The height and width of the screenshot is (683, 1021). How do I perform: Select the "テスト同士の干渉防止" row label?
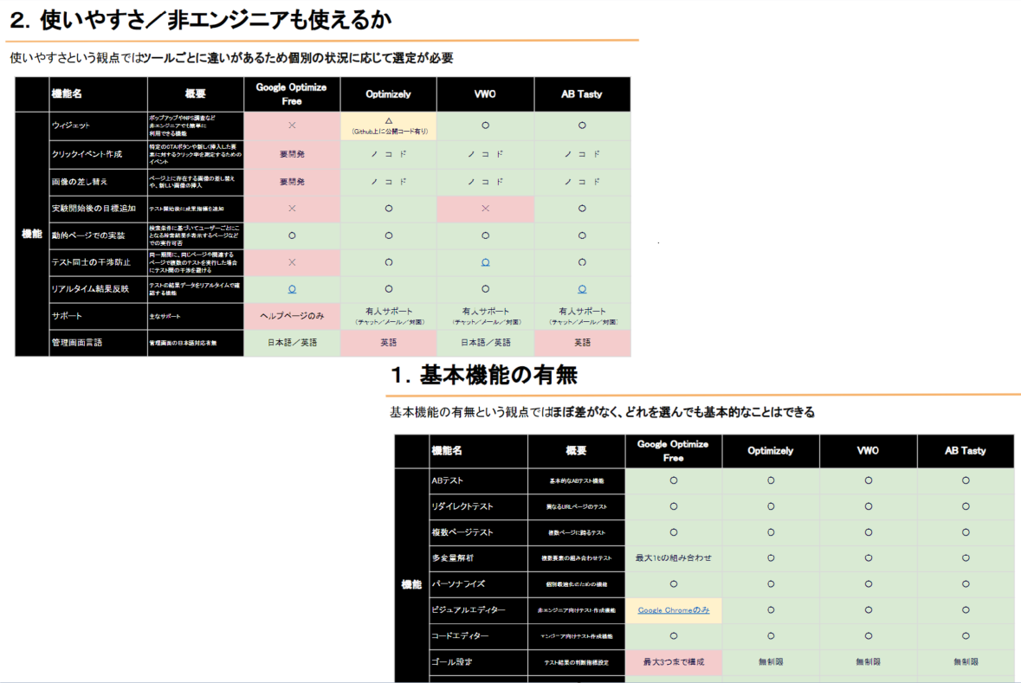click(91, 262)
